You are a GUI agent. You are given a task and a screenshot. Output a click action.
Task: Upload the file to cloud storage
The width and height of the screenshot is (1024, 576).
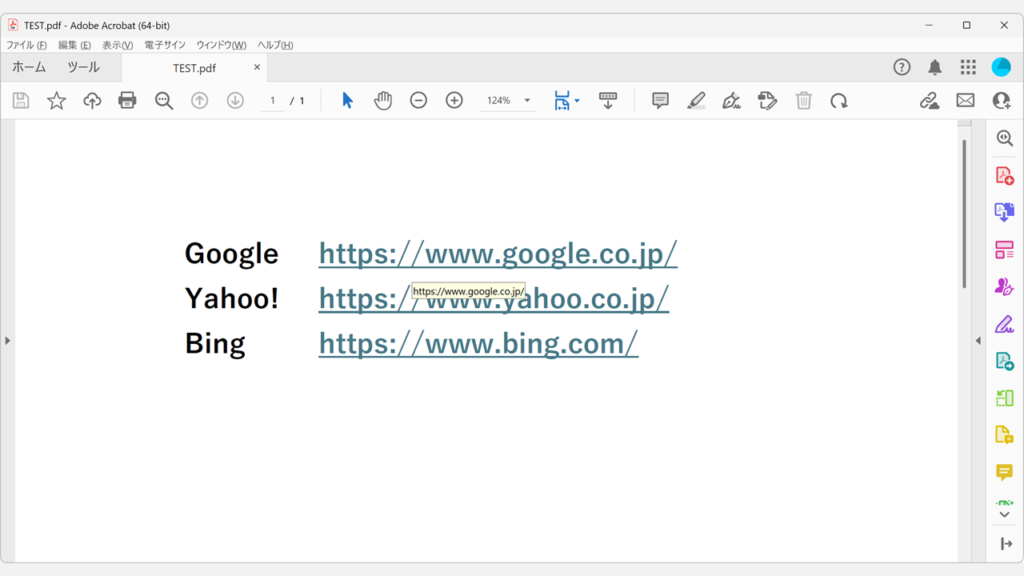click(92, 101)
